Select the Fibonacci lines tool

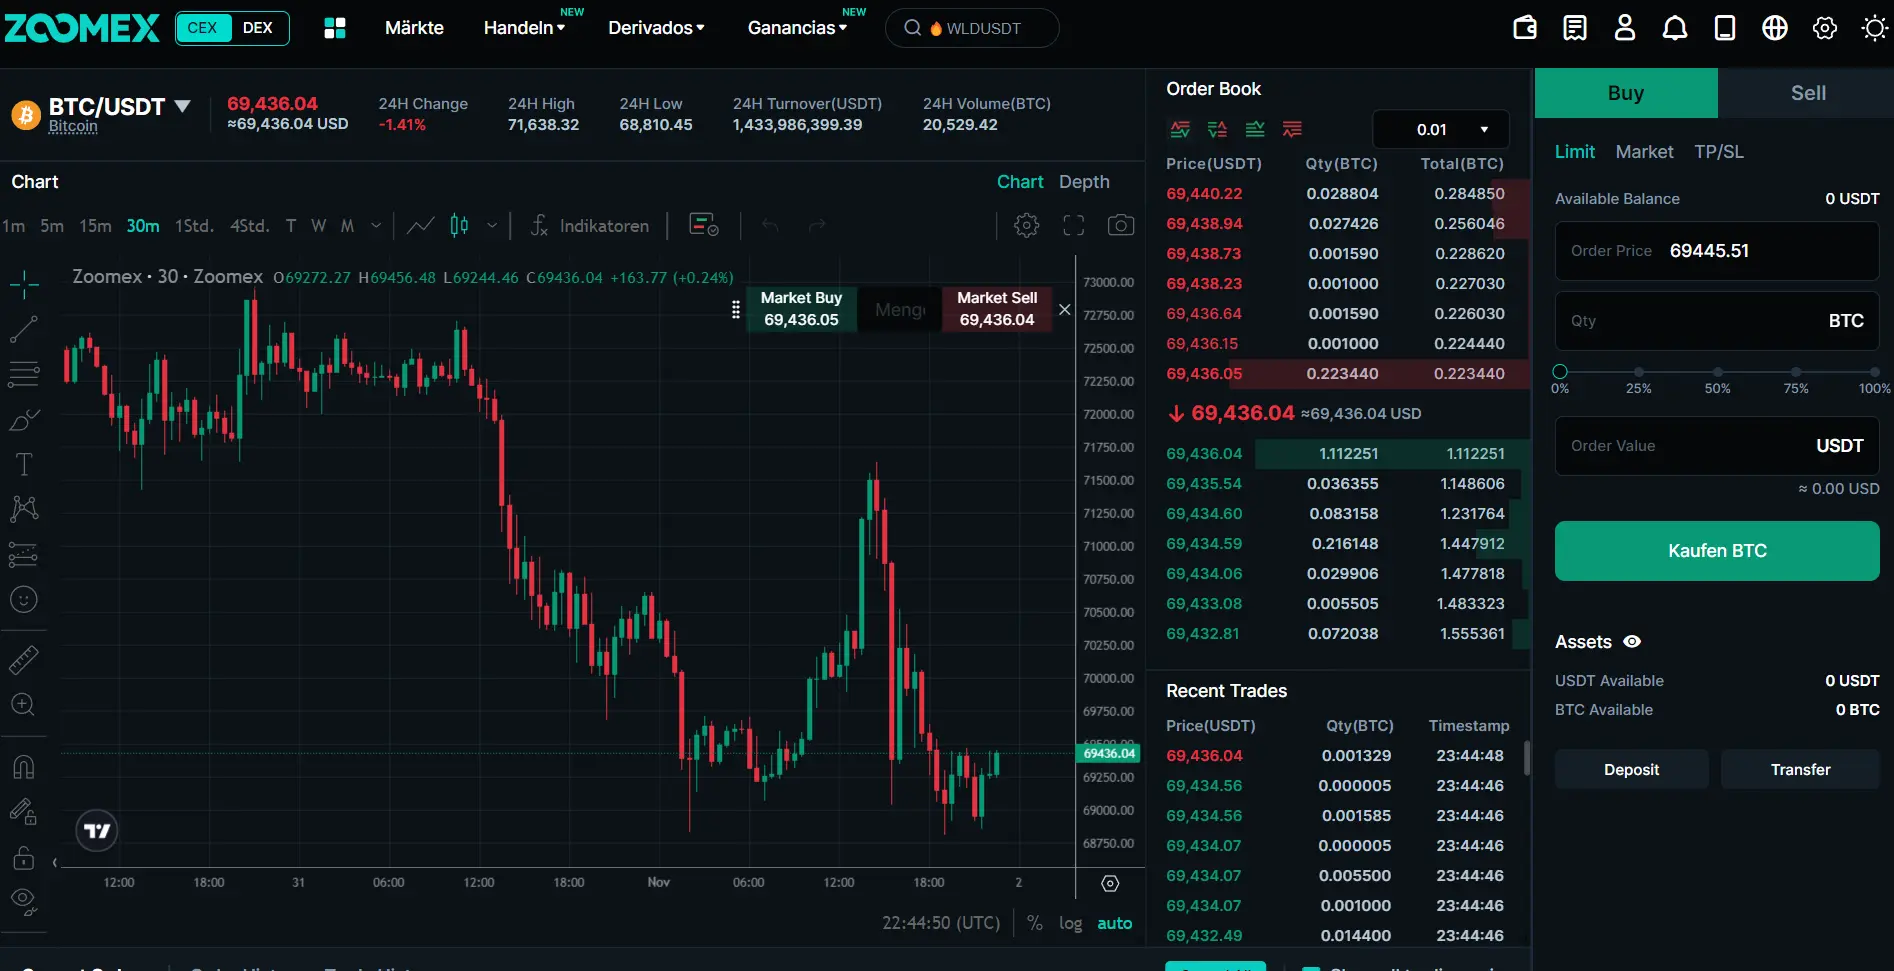[24, 374]
